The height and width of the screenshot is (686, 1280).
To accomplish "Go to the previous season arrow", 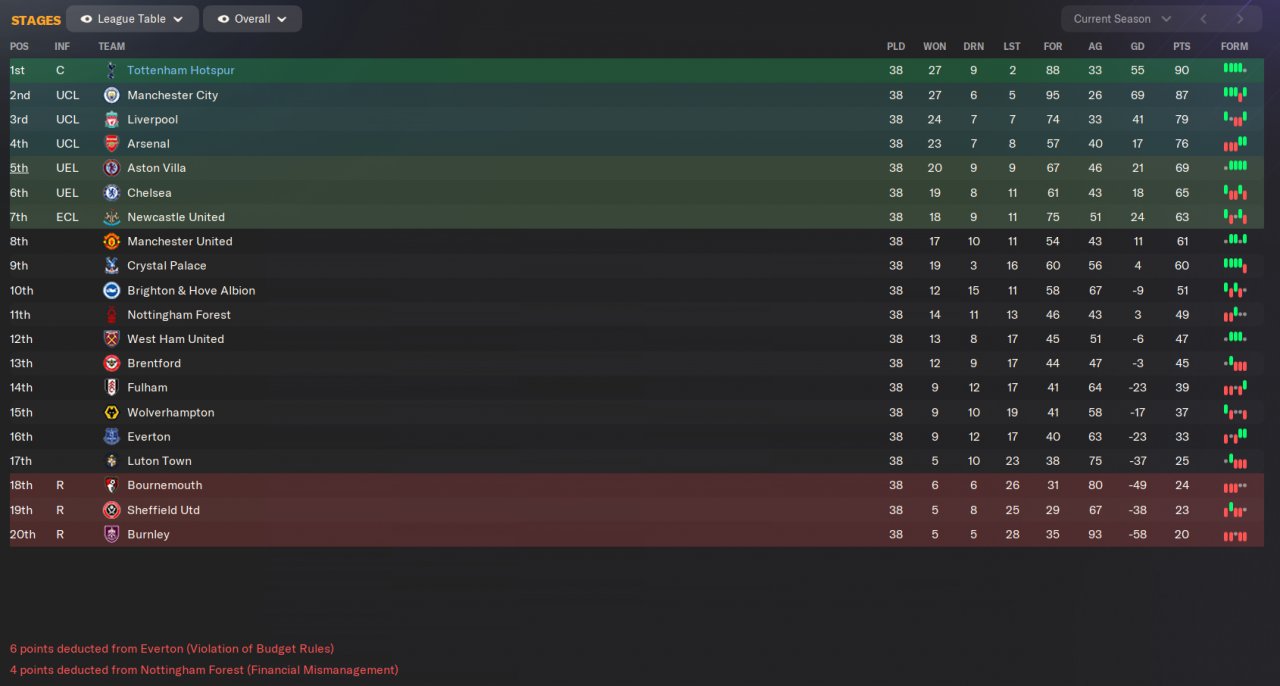I will click(x=1203, y=19).
